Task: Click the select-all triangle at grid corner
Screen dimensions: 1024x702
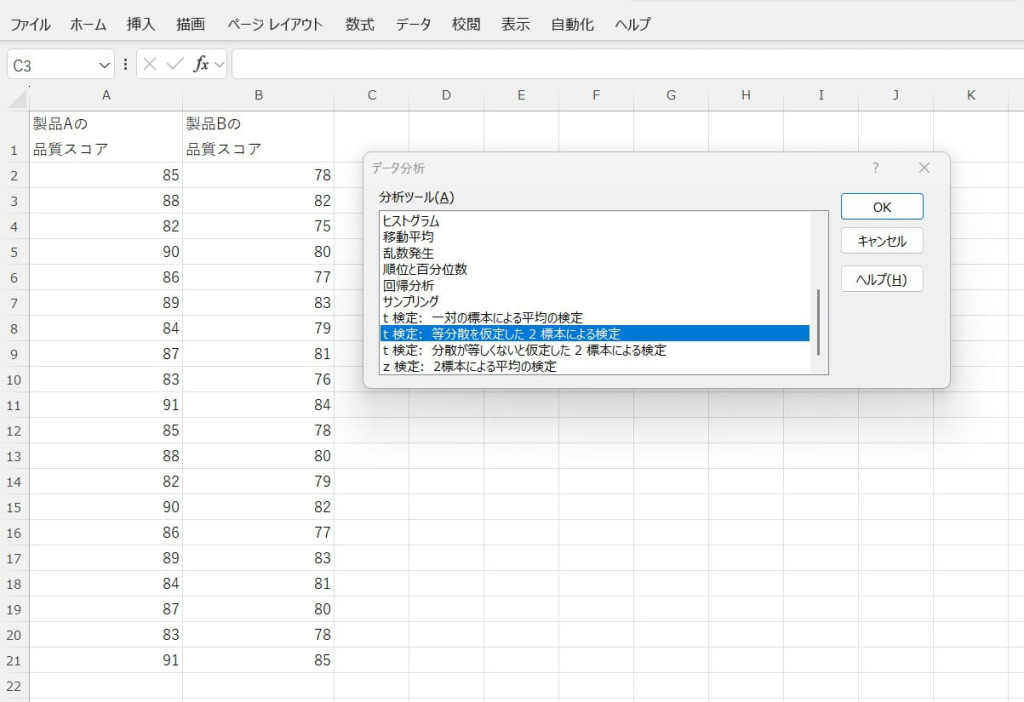Action: (18, 97)
